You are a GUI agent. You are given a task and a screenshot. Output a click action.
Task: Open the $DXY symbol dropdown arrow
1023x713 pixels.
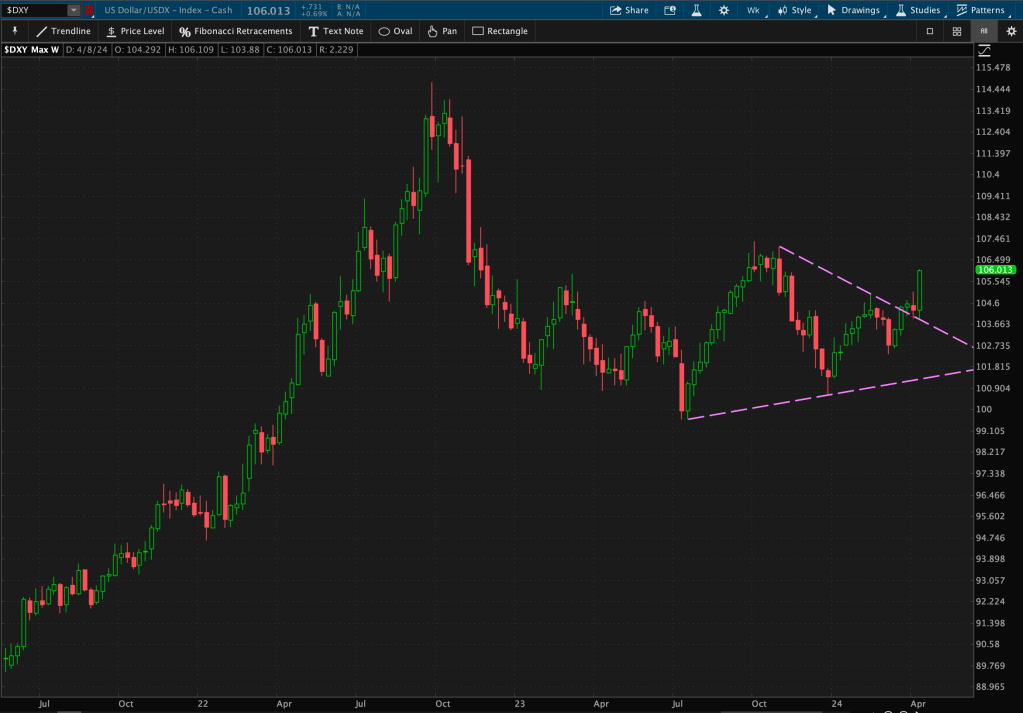(x=74, y=10)
